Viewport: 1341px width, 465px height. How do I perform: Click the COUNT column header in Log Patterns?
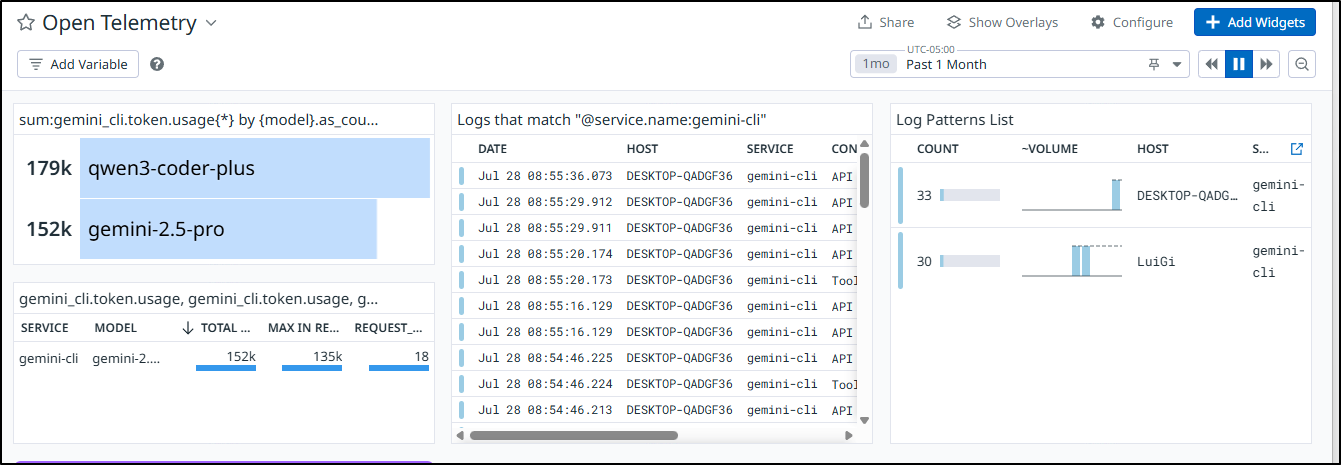(x=938, y=149)
